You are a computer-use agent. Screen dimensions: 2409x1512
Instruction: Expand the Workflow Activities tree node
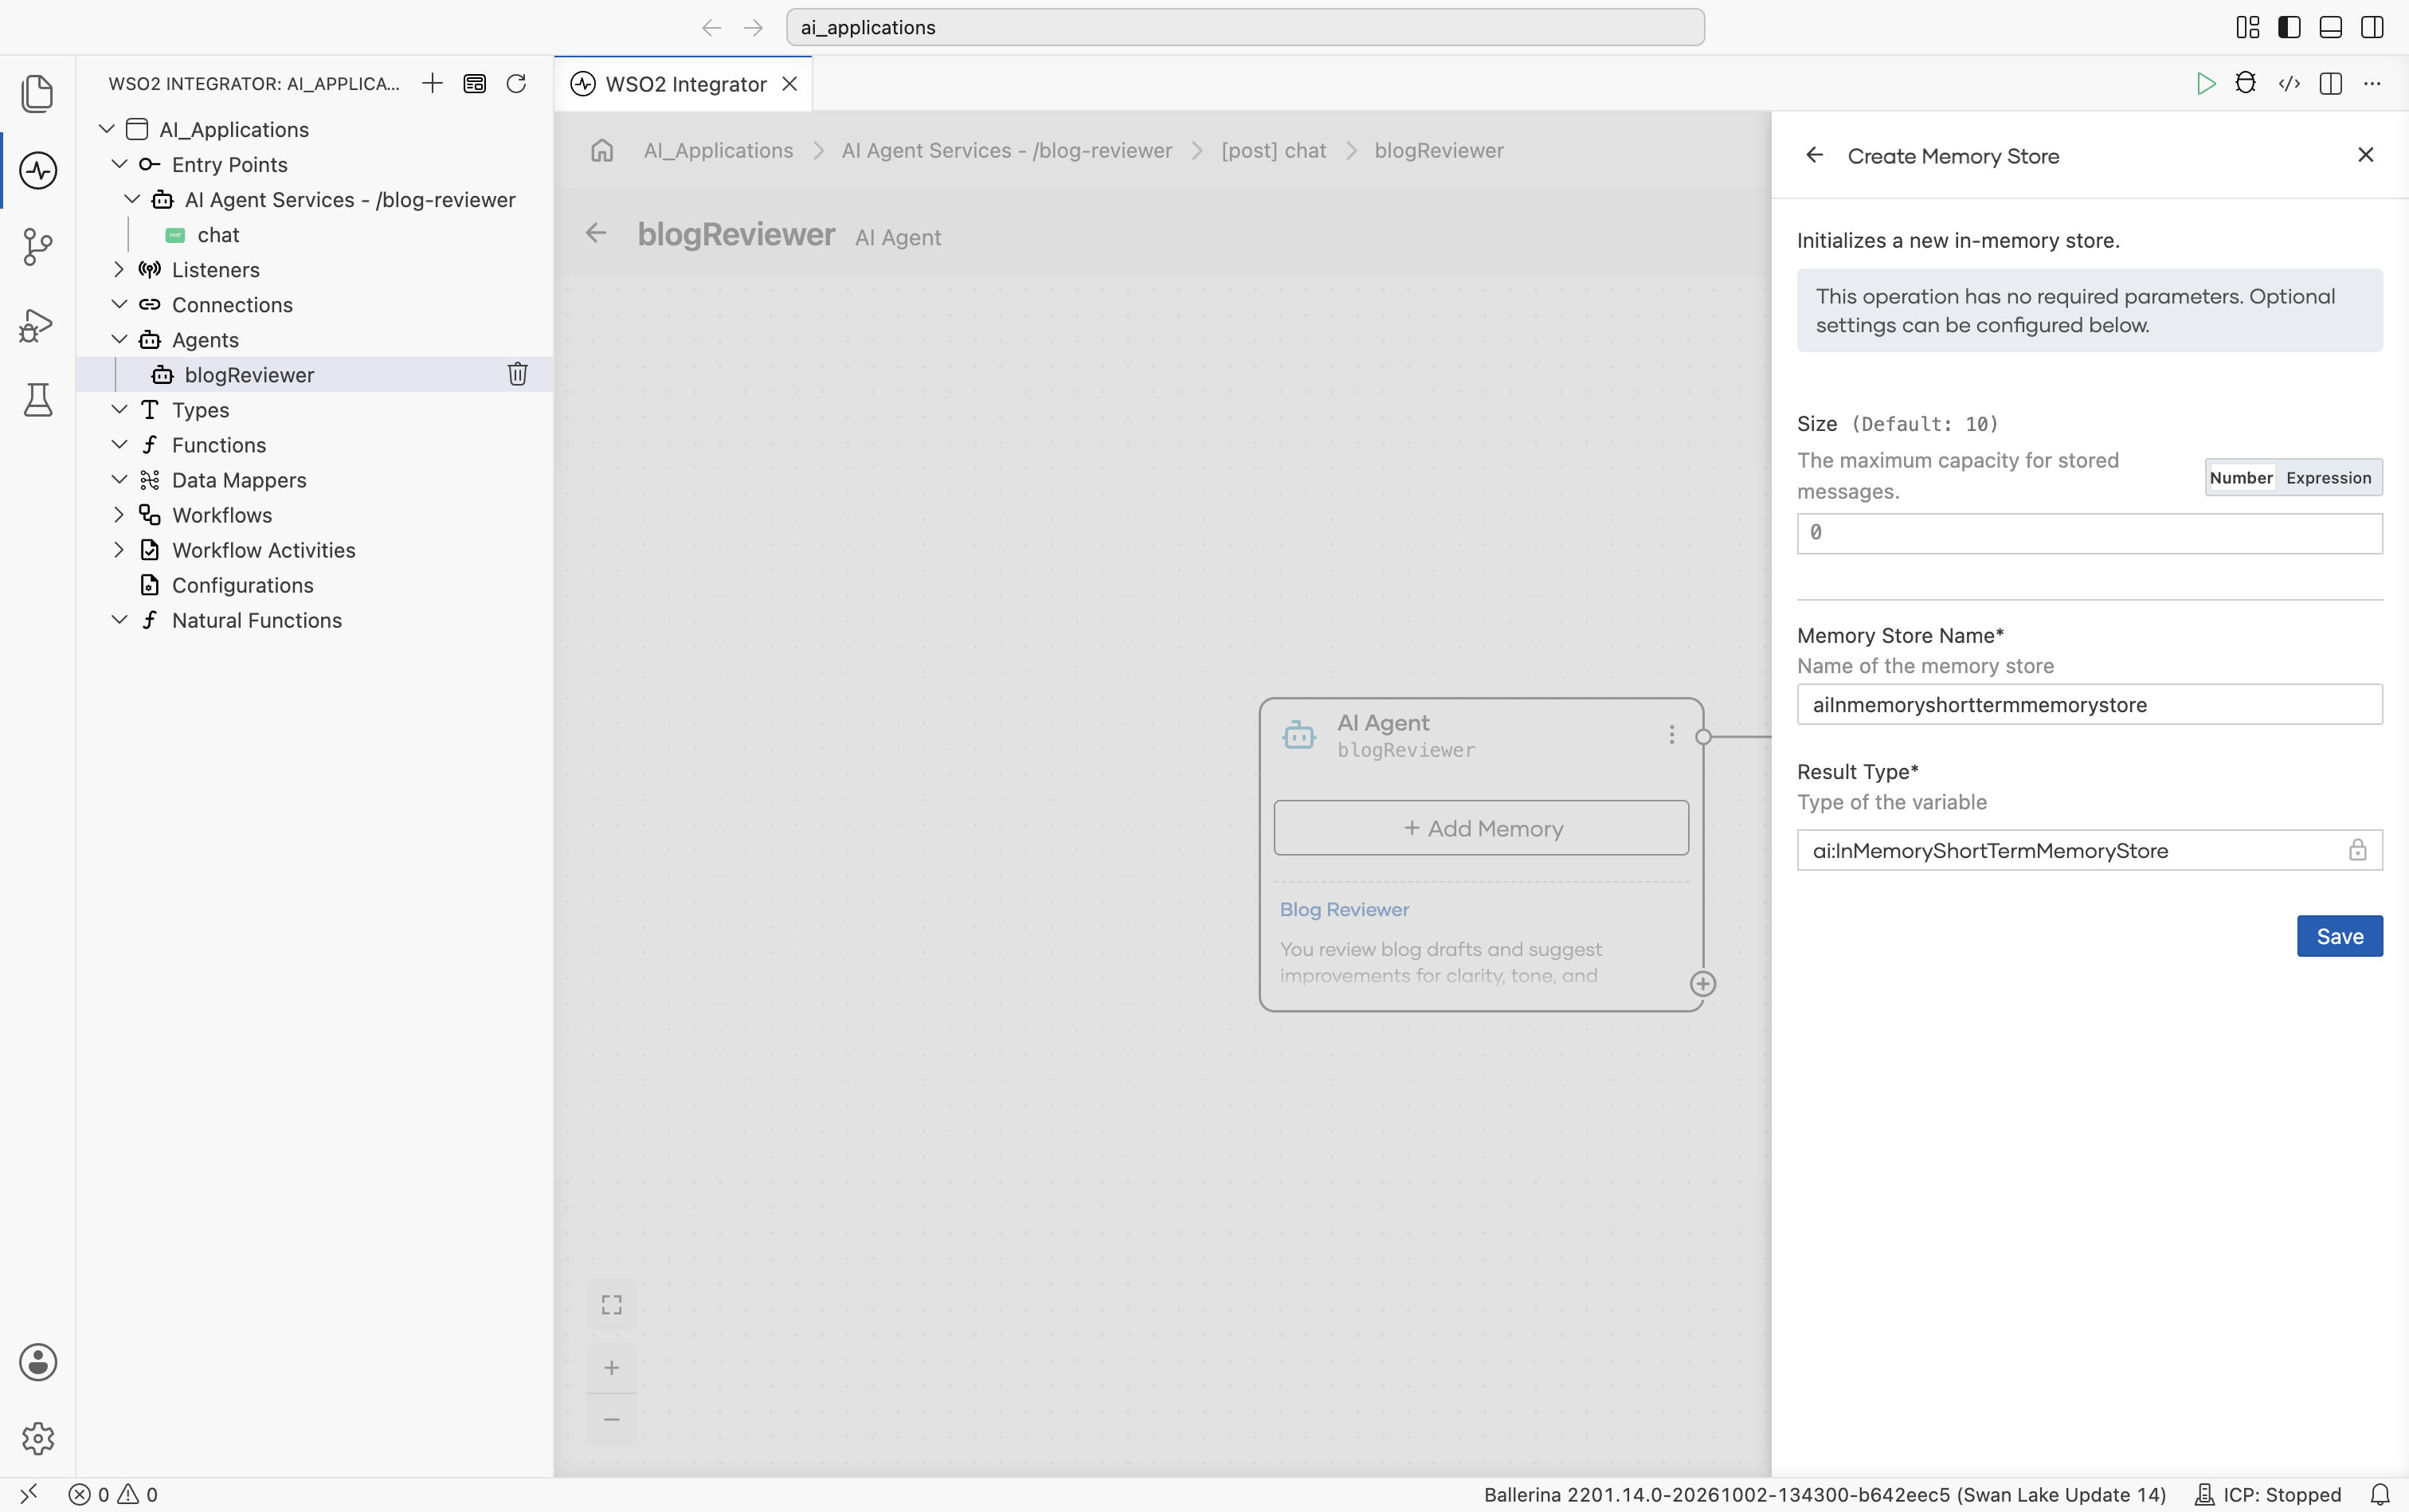[x=119, y=550]
